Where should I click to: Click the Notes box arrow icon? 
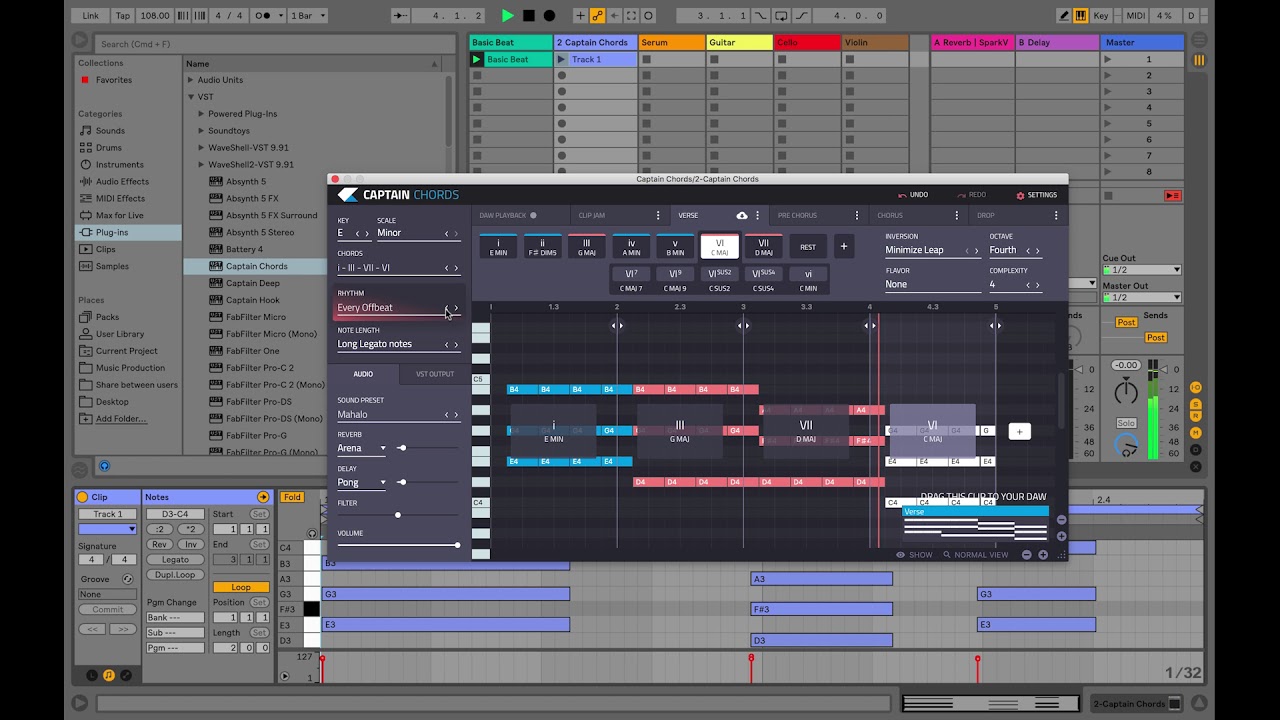pyautogui.click(x=263, y=497)
